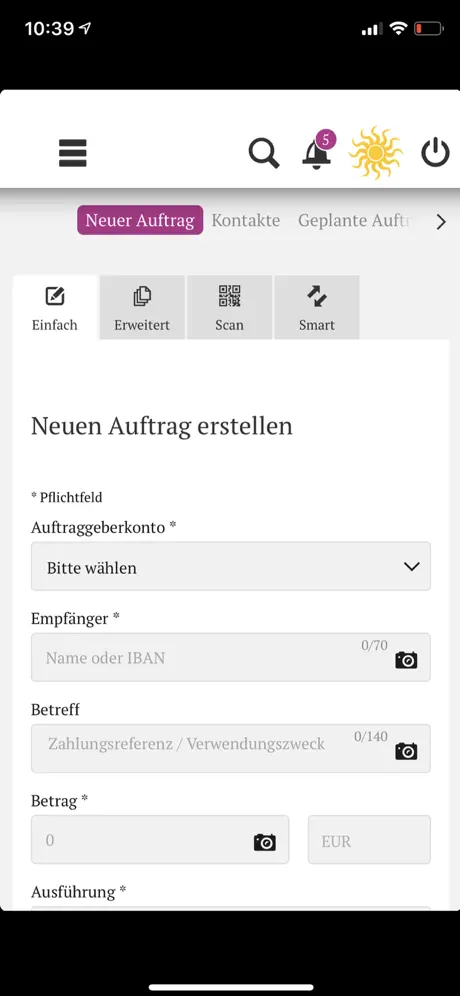The height and width of the screenshot is (996, 460).
Task: Open notifications bell with badge 5
Action: (x=320, y=151)
